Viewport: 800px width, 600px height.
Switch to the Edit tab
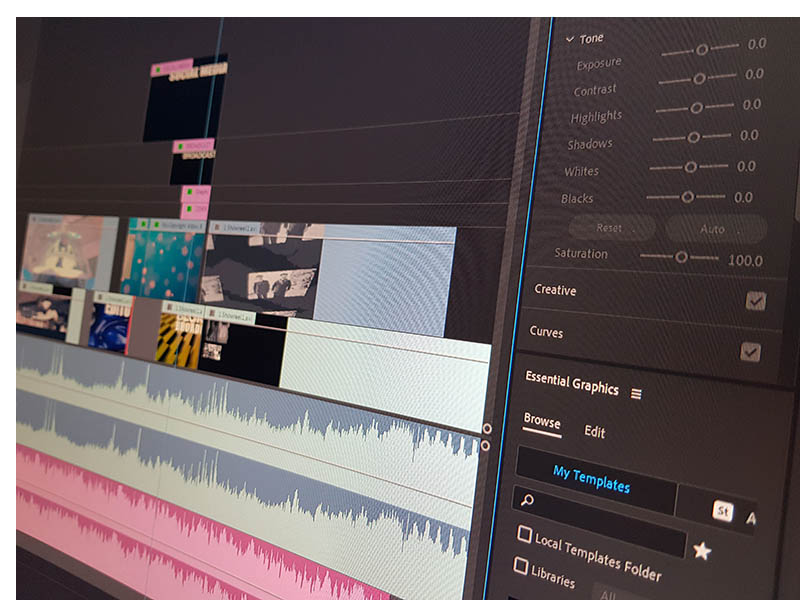coord(594,432)
